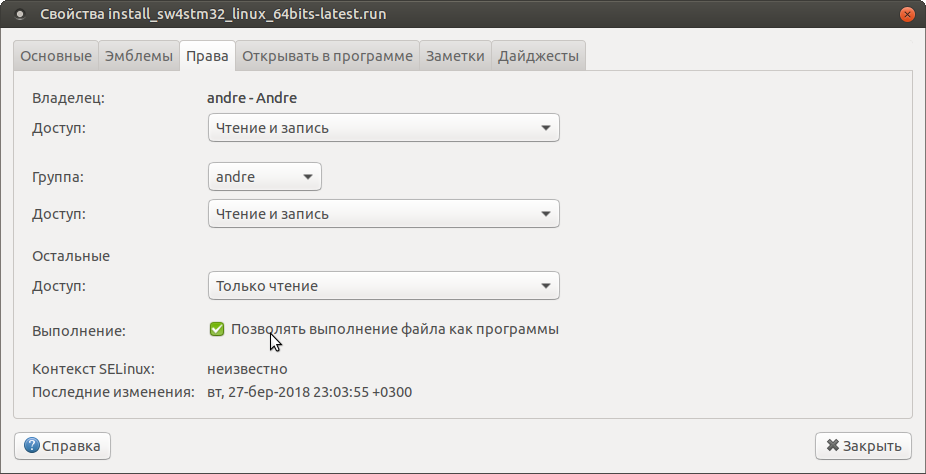Open the Остальные access dropdown Только чтение

(x=383, y=286)
